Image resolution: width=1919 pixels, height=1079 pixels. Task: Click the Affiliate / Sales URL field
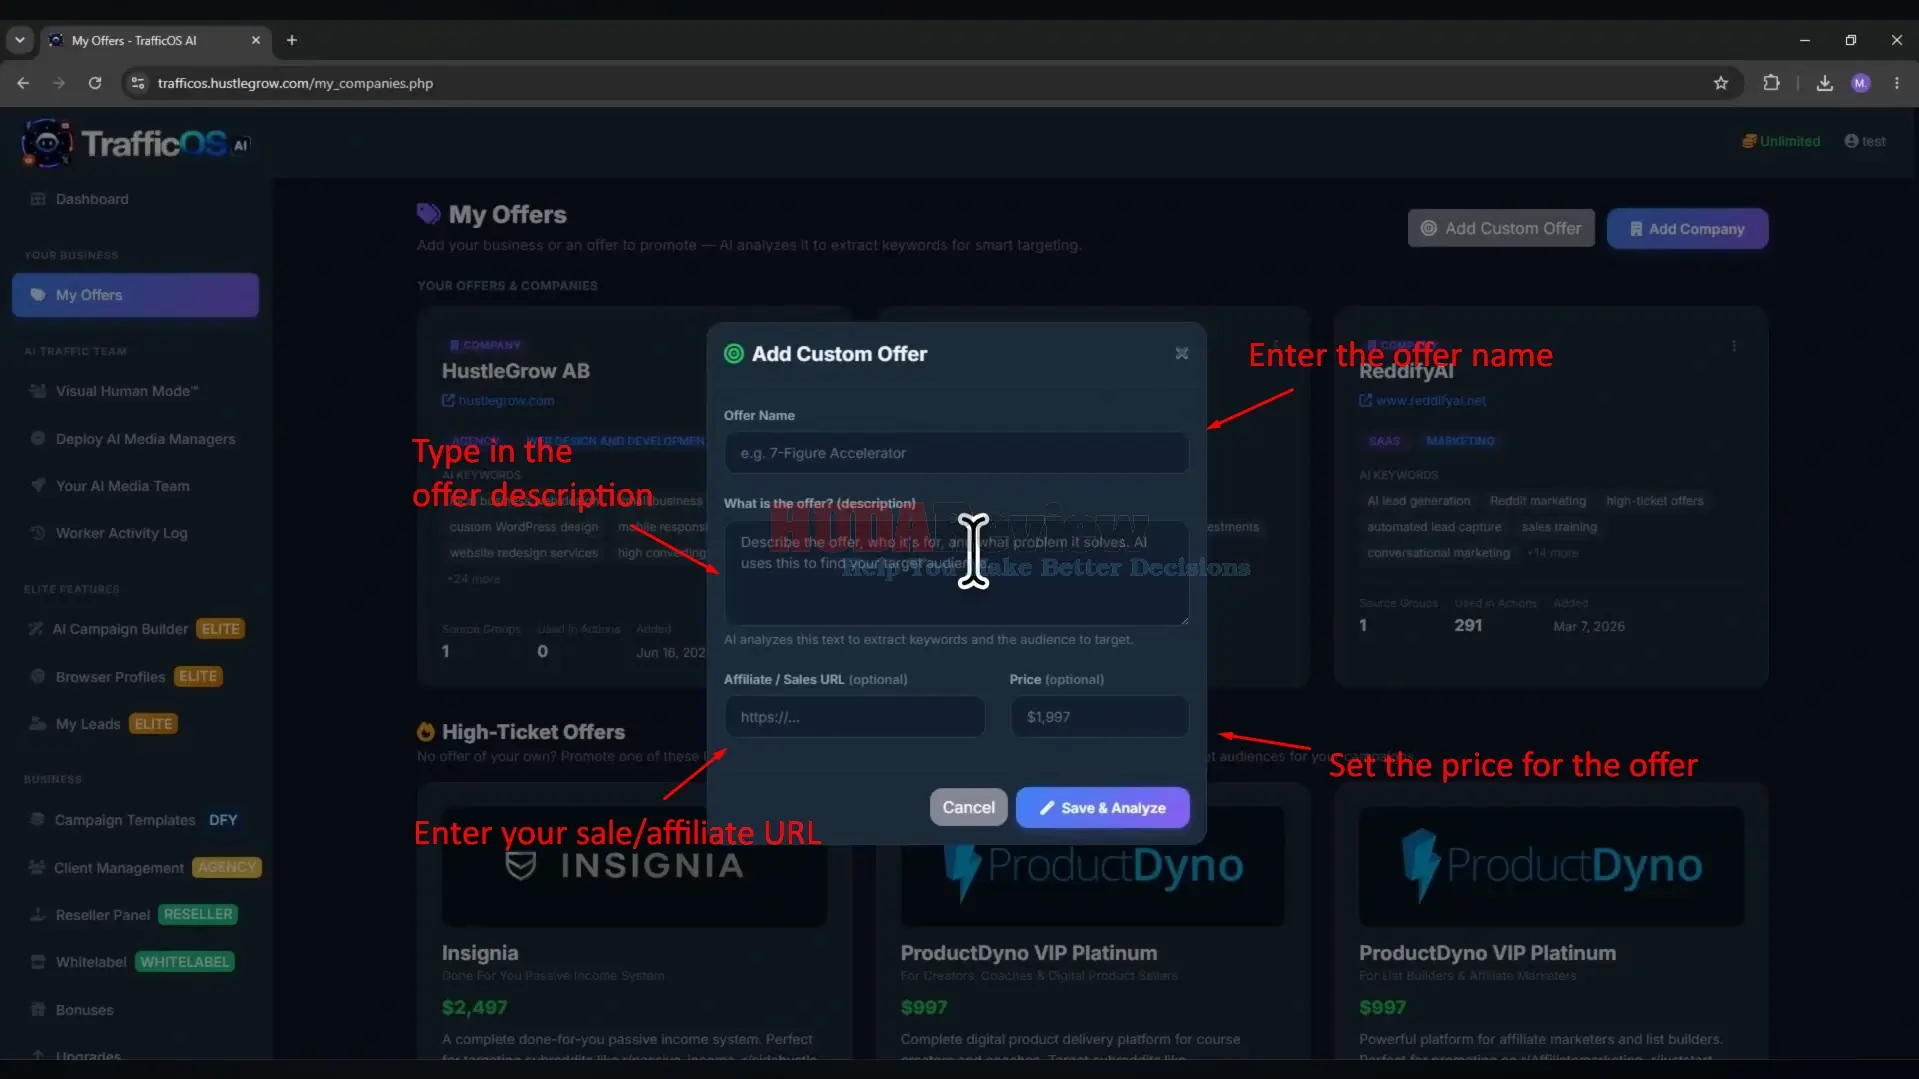pos(854,717)
